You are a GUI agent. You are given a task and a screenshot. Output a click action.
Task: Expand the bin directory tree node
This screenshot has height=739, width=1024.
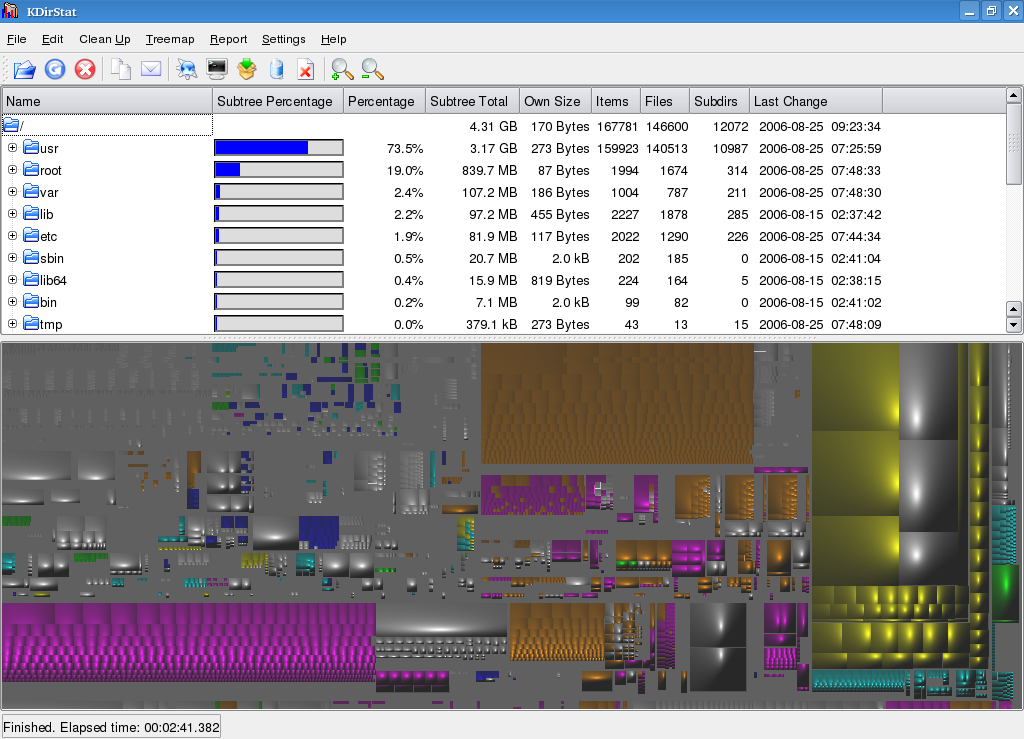coord(12,302)
